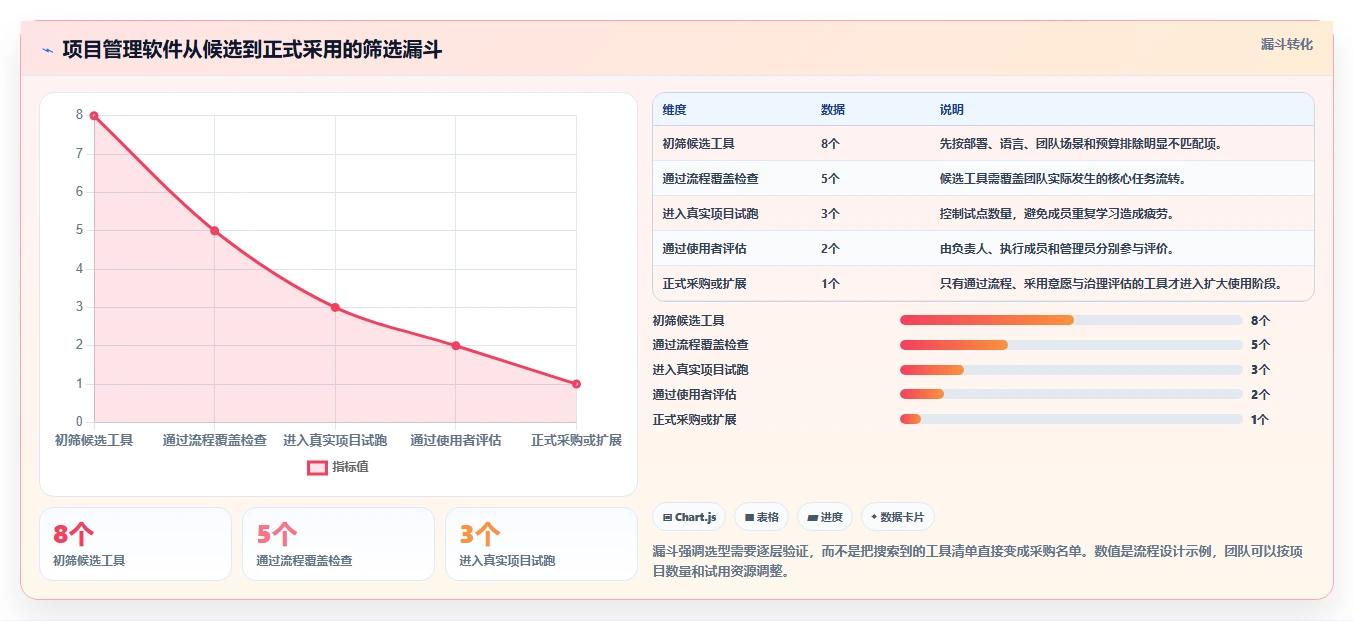Select the chart data point at value 3

pyautogui.click(x=335, y=307)
